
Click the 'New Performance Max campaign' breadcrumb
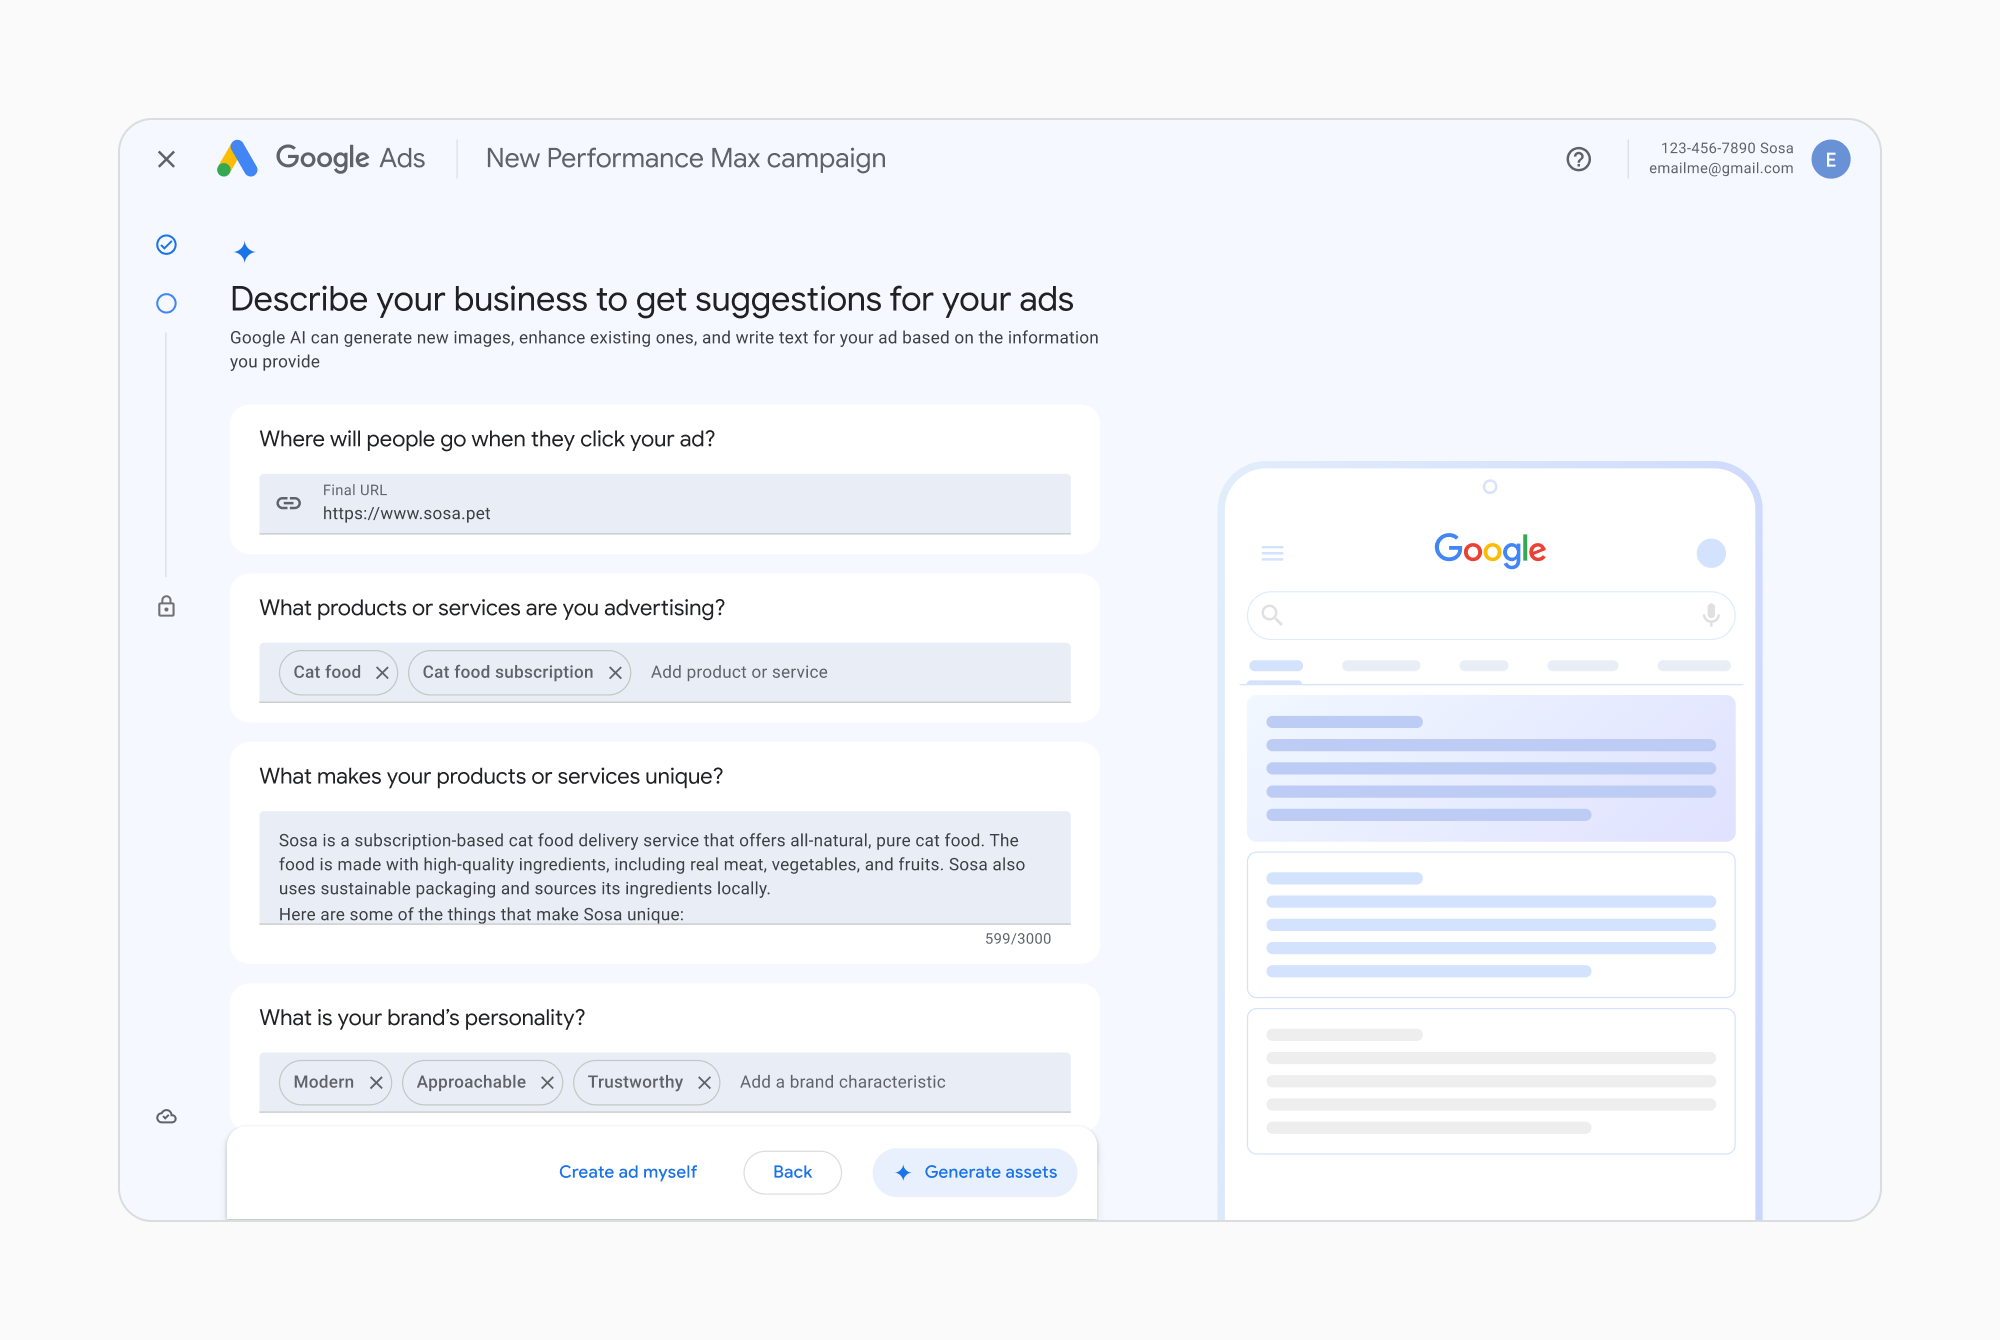coord(686,159)
